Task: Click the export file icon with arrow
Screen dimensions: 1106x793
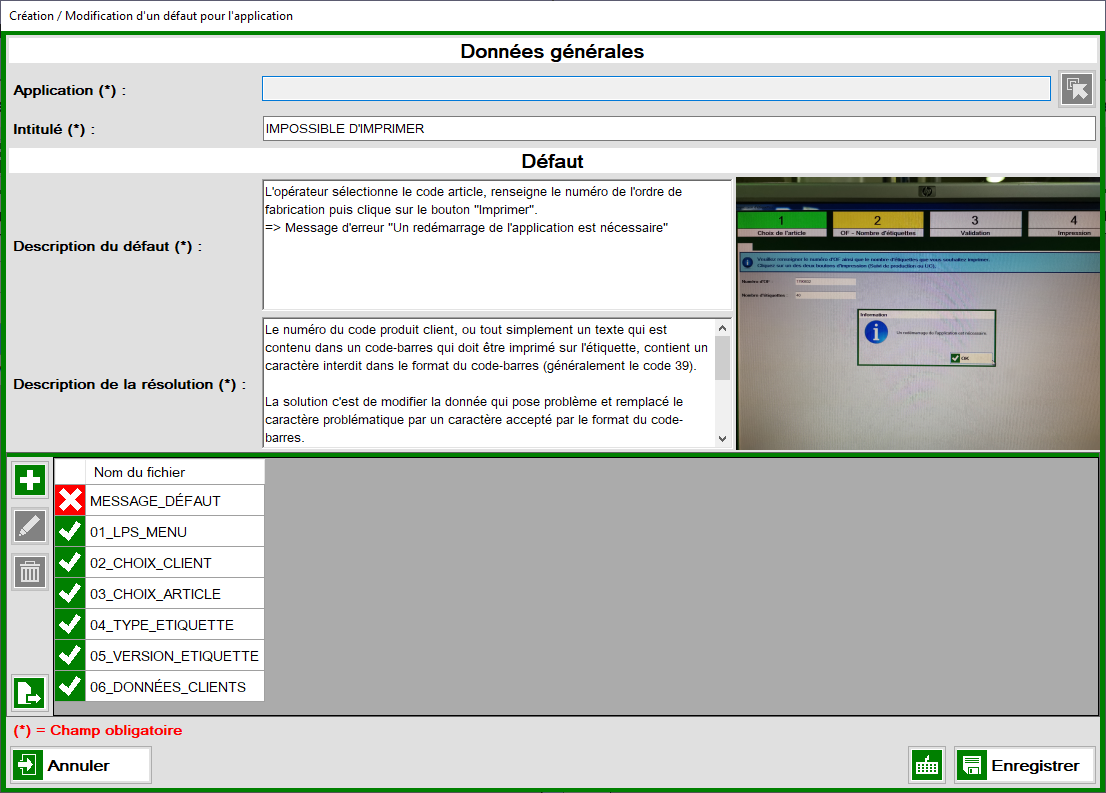Action: click(x=30, y=692)
